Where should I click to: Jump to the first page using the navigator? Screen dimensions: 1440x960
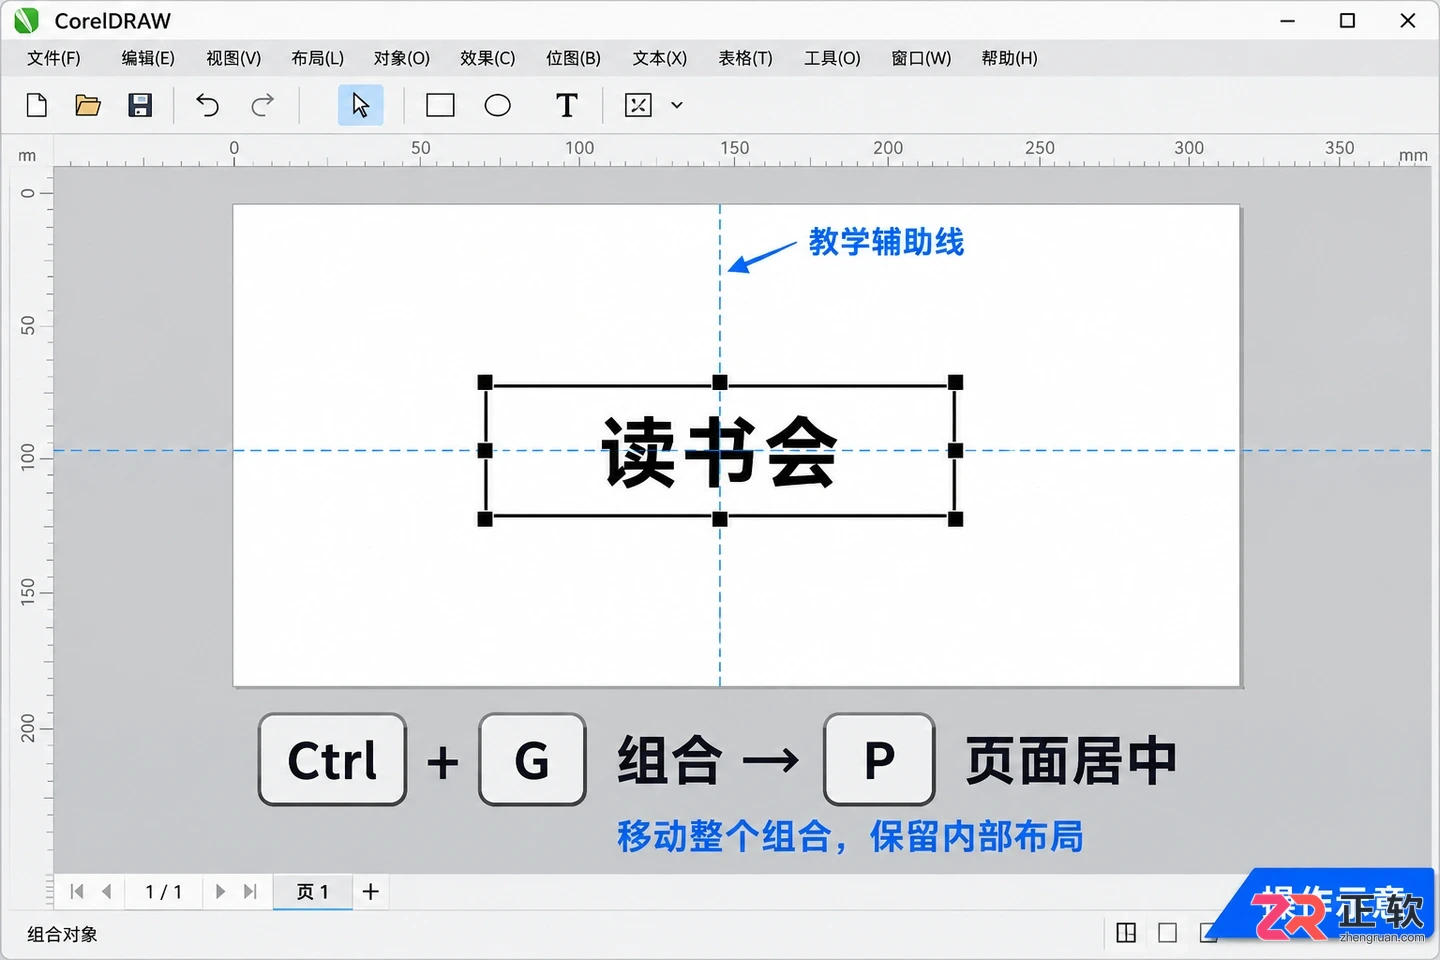[x=77, y=891]
